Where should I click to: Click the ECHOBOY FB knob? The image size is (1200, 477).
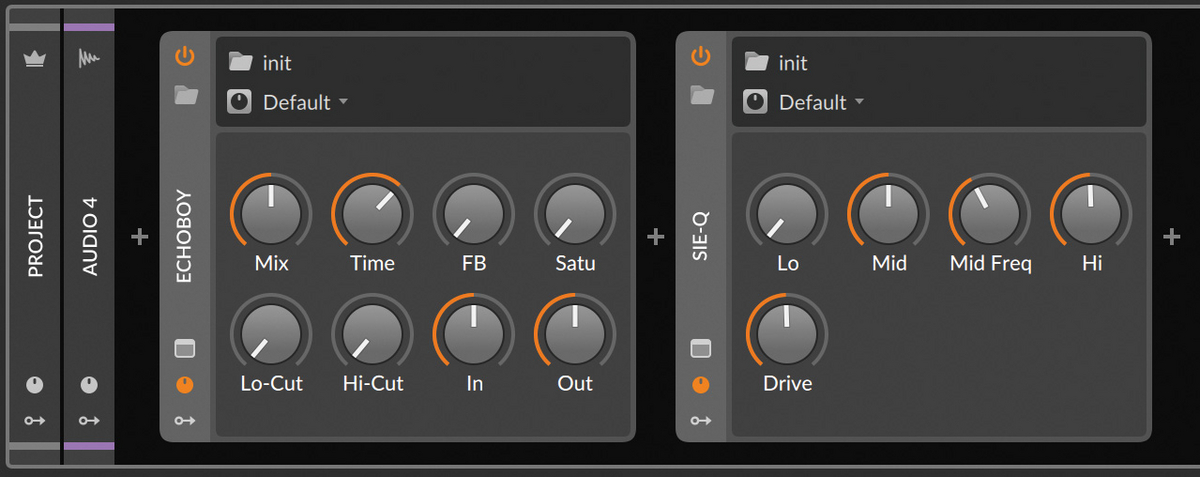(473, 213)
